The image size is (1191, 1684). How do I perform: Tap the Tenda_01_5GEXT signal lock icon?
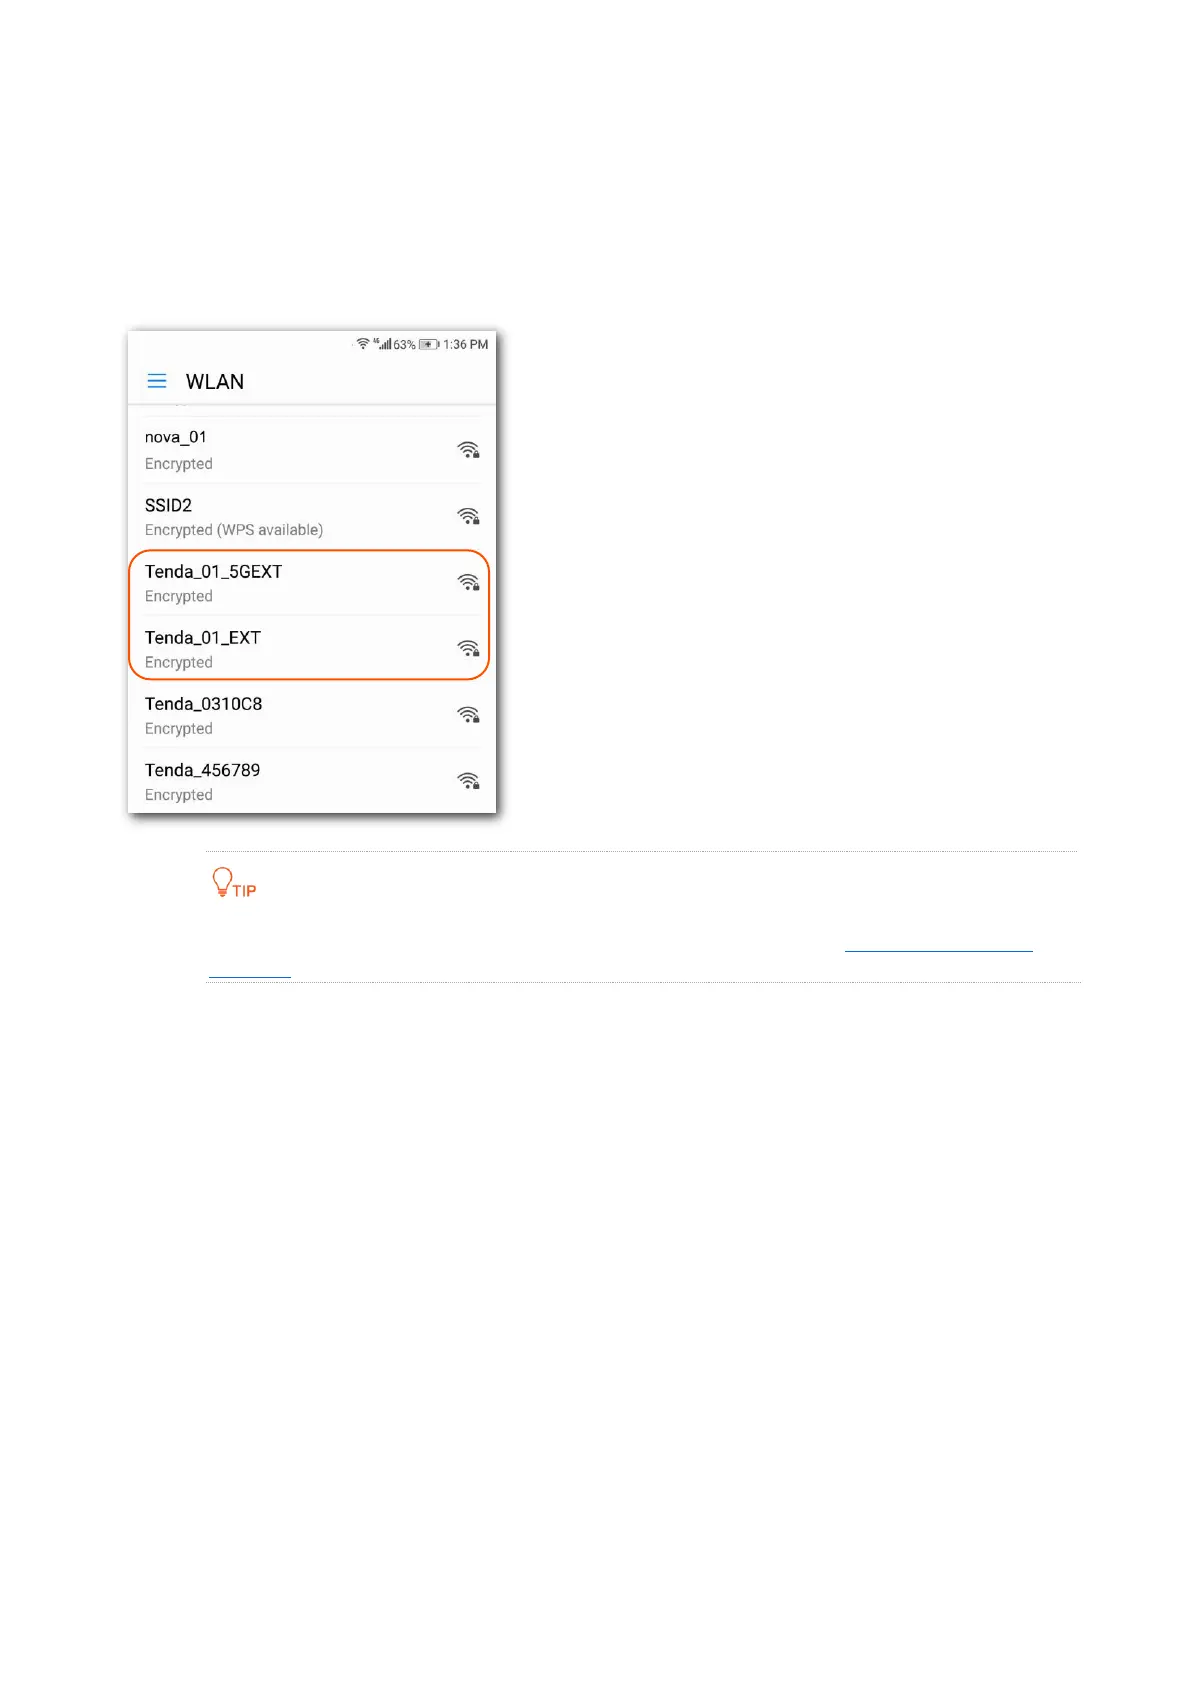click(x=468, y=582)
